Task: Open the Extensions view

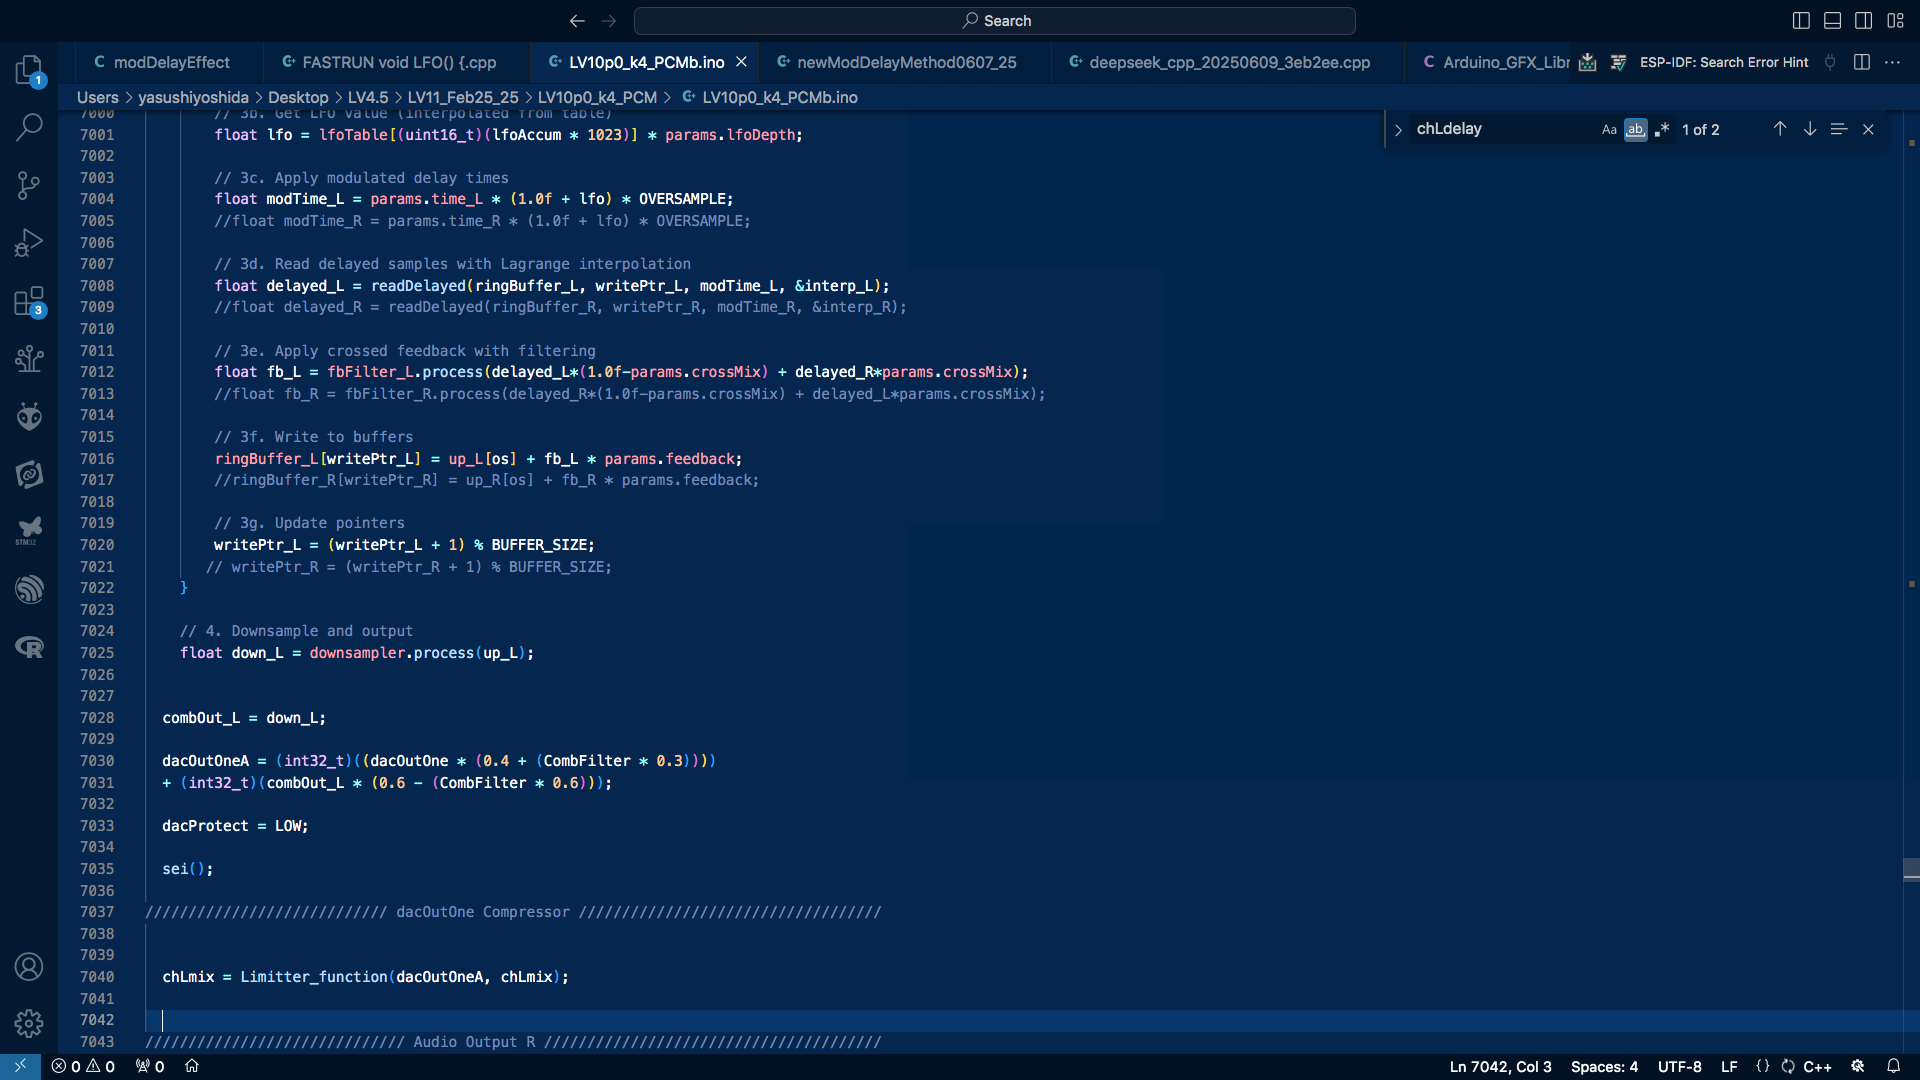Action: pyautogui.click(x=29, y=301)
